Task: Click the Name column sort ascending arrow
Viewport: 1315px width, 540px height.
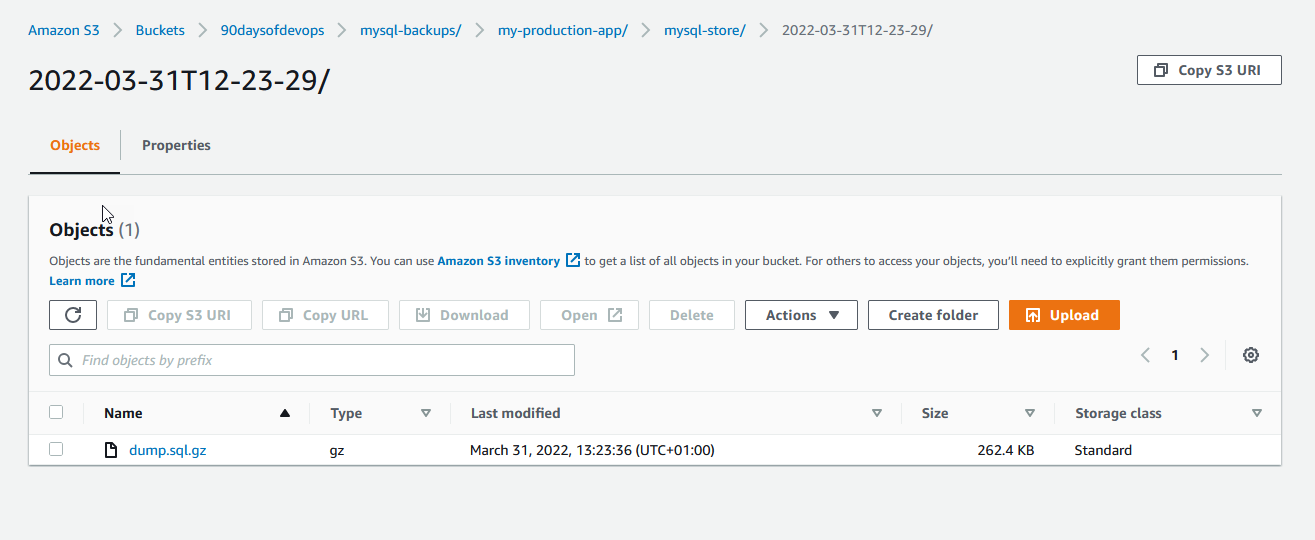Action: click(x=285, y=413)
